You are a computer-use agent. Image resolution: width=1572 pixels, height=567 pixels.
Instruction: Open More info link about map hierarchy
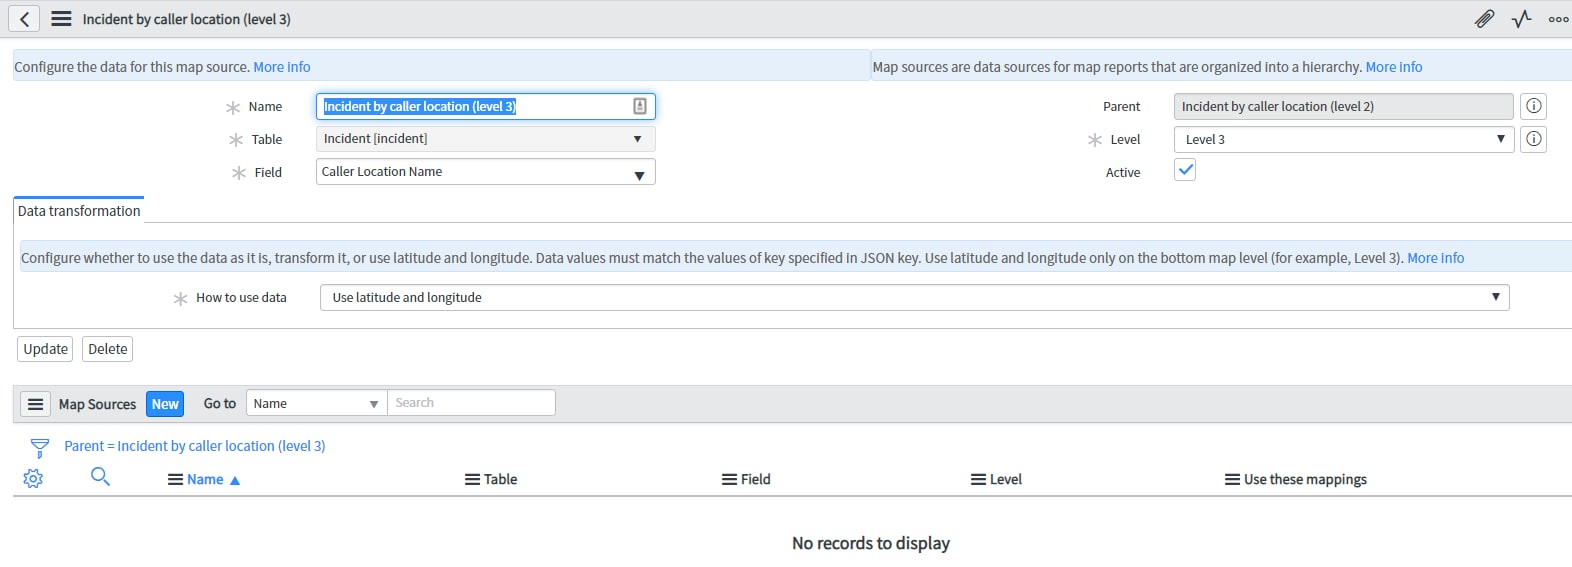point(1394,67)
